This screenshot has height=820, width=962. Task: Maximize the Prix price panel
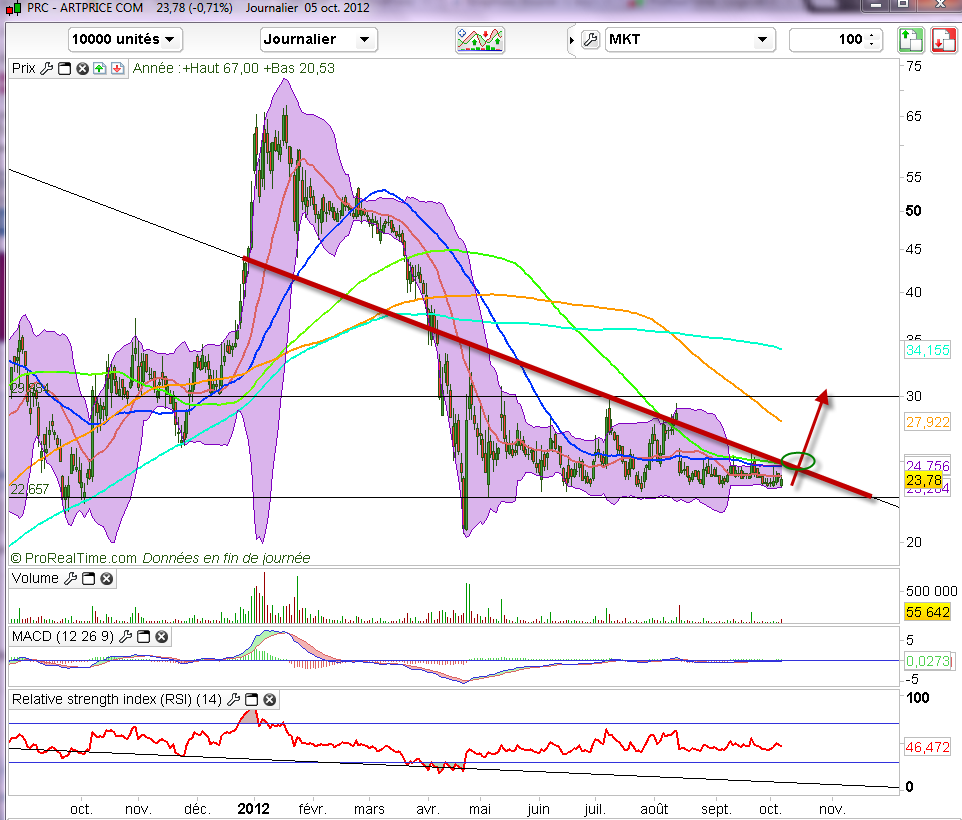65,69
